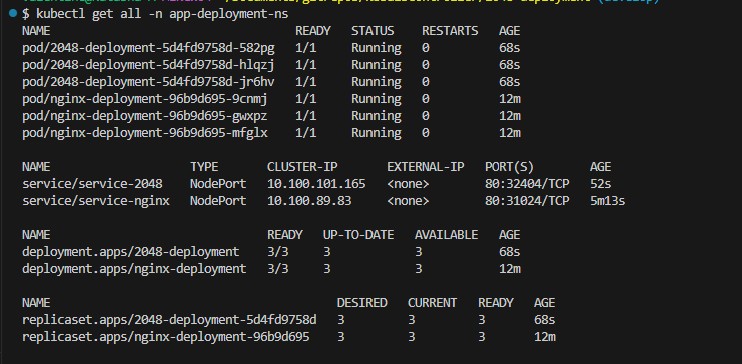Click 3/3 ready value of 2048-deployment
The height and width of the screenshot is (364, 742).
[x=277, y=252]
